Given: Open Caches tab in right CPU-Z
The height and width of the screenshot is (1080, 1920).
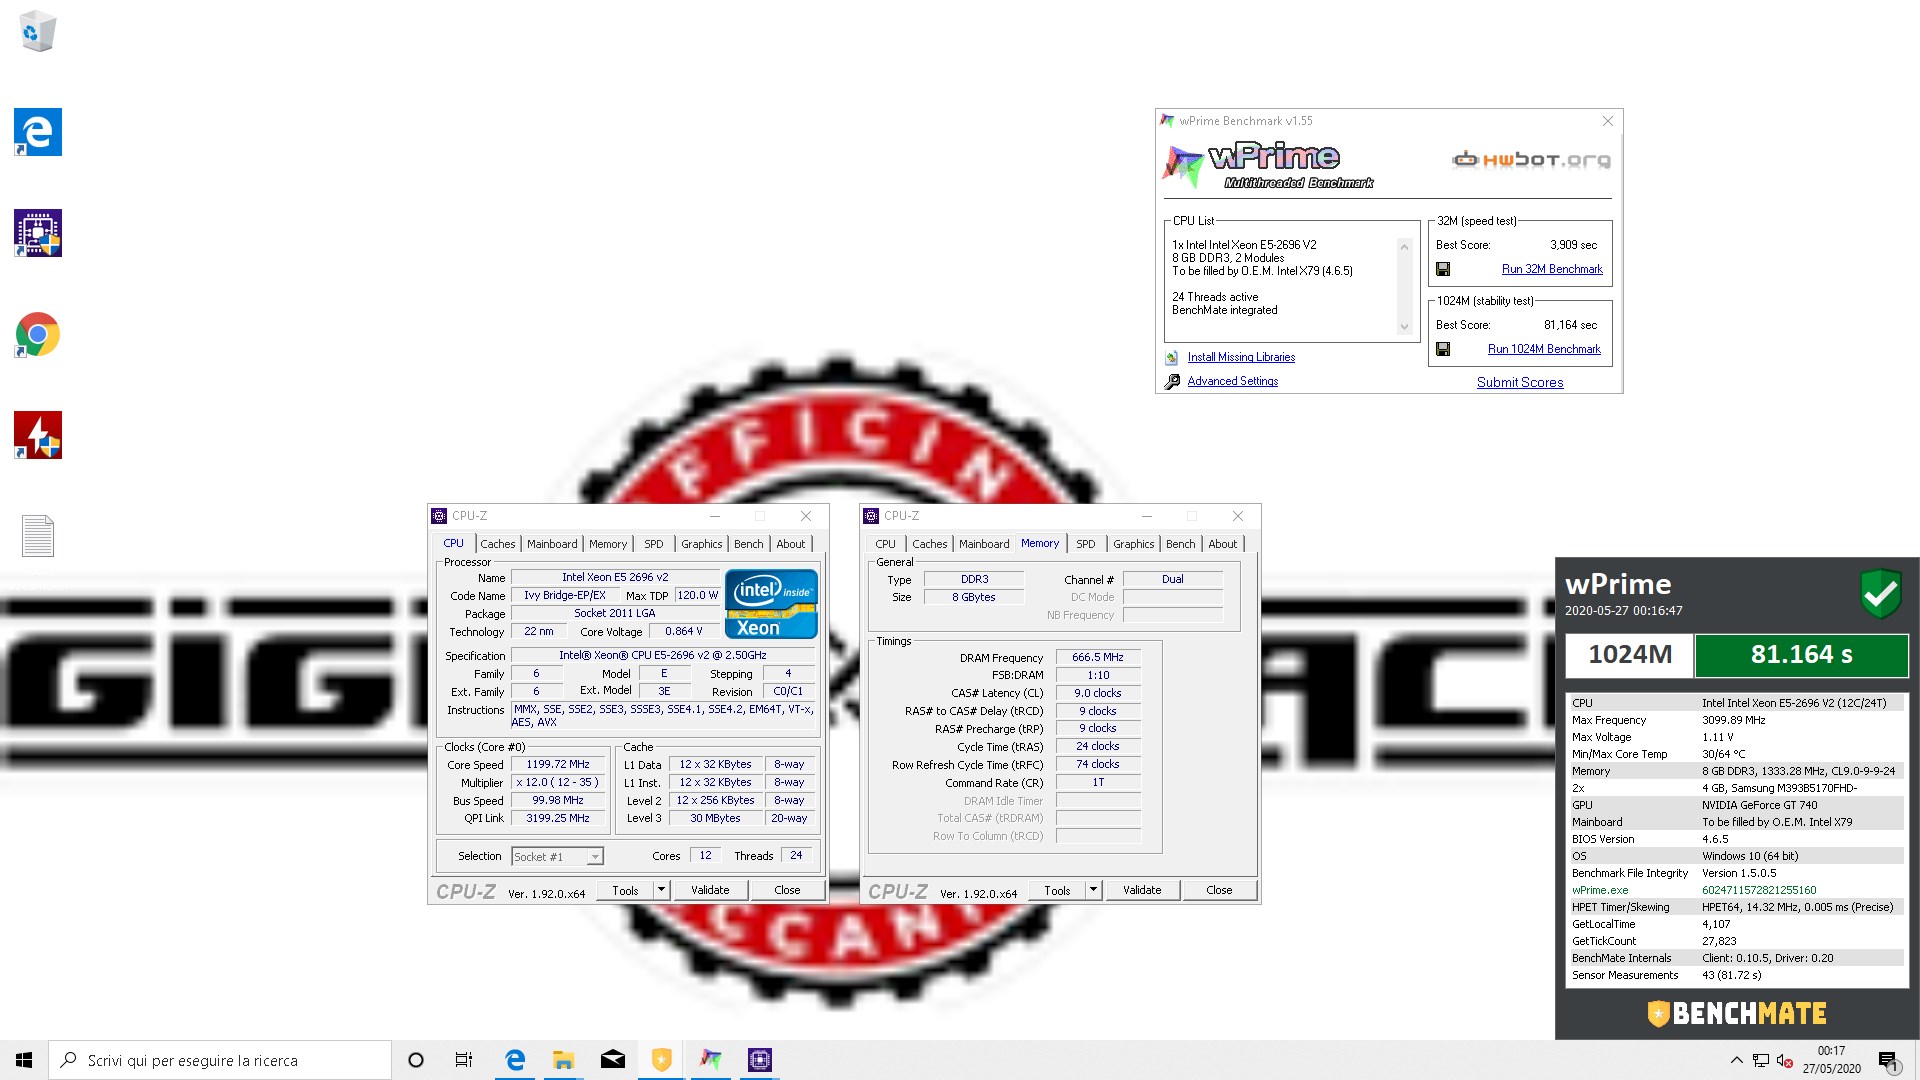Looking at the screenshot, I should click(x=930, y=544).
